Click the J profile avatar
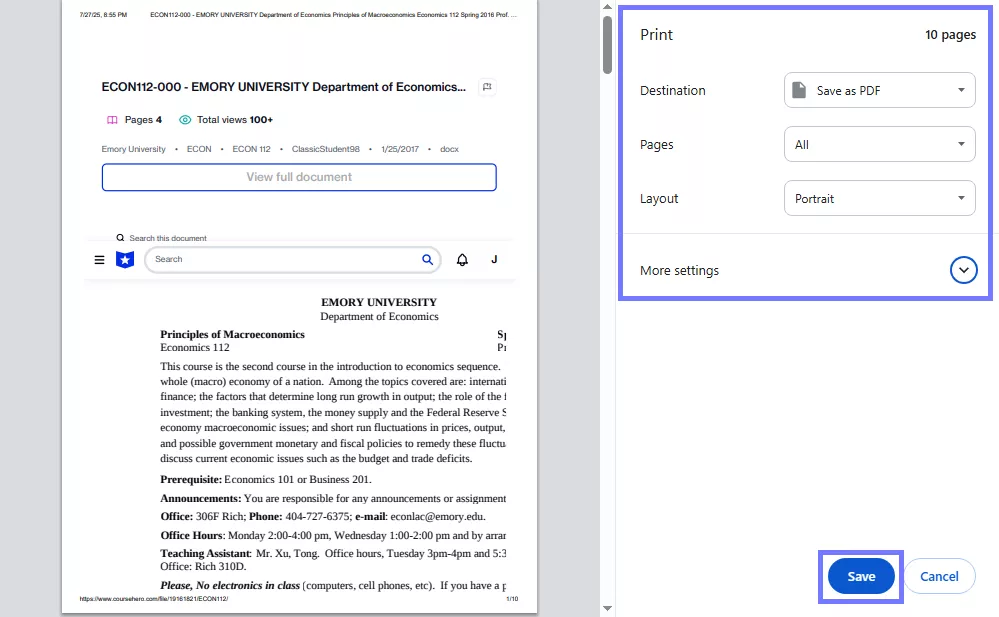 494,259
